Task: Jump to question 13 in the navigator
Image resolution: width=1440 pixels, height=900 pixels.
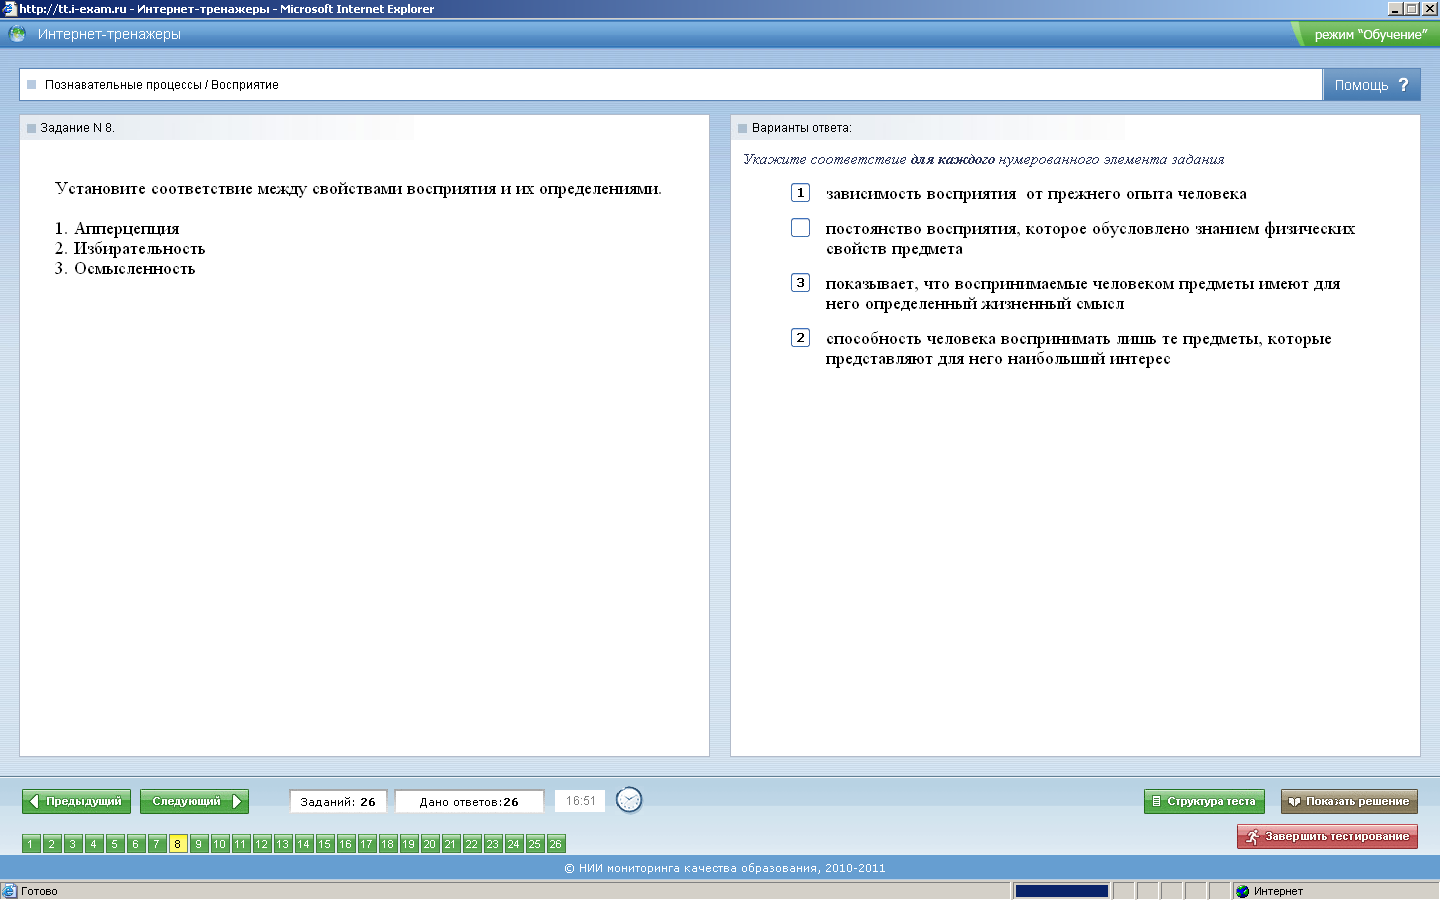Action: tap(283, 844)
